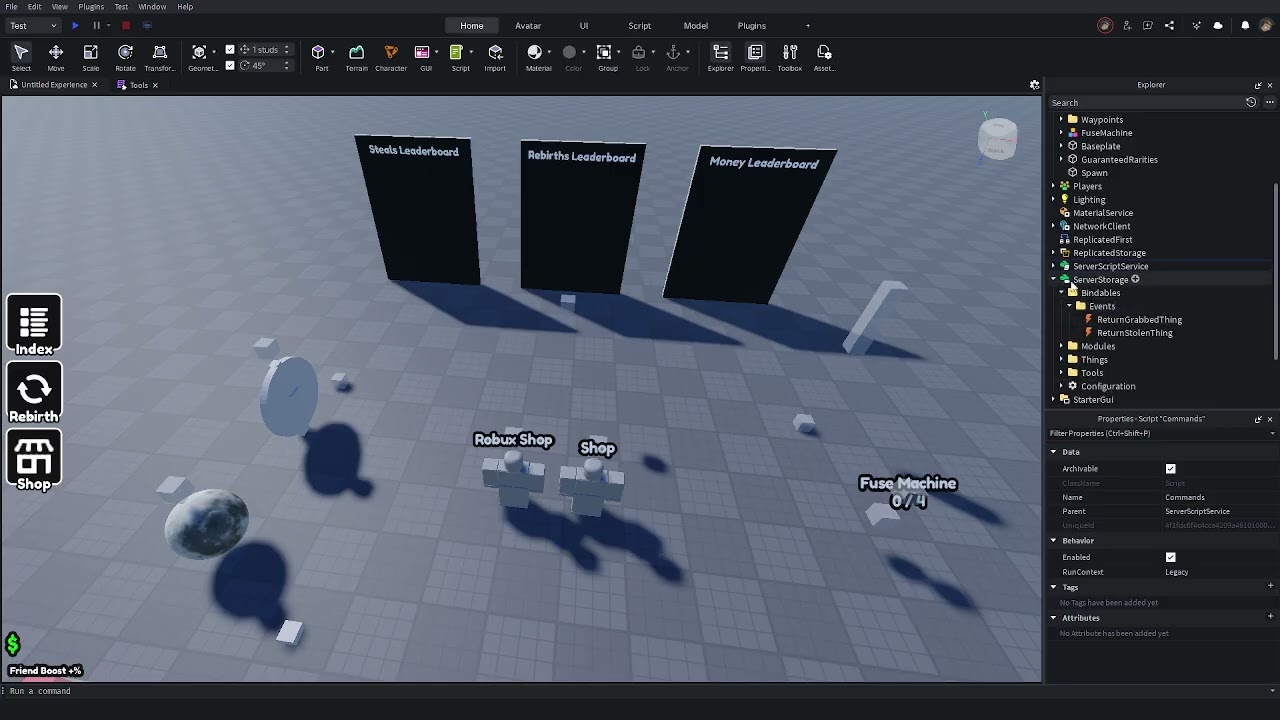Screen dimensions: 1280x720
Task: Activate the Move tool
Action: click(56, 58)
